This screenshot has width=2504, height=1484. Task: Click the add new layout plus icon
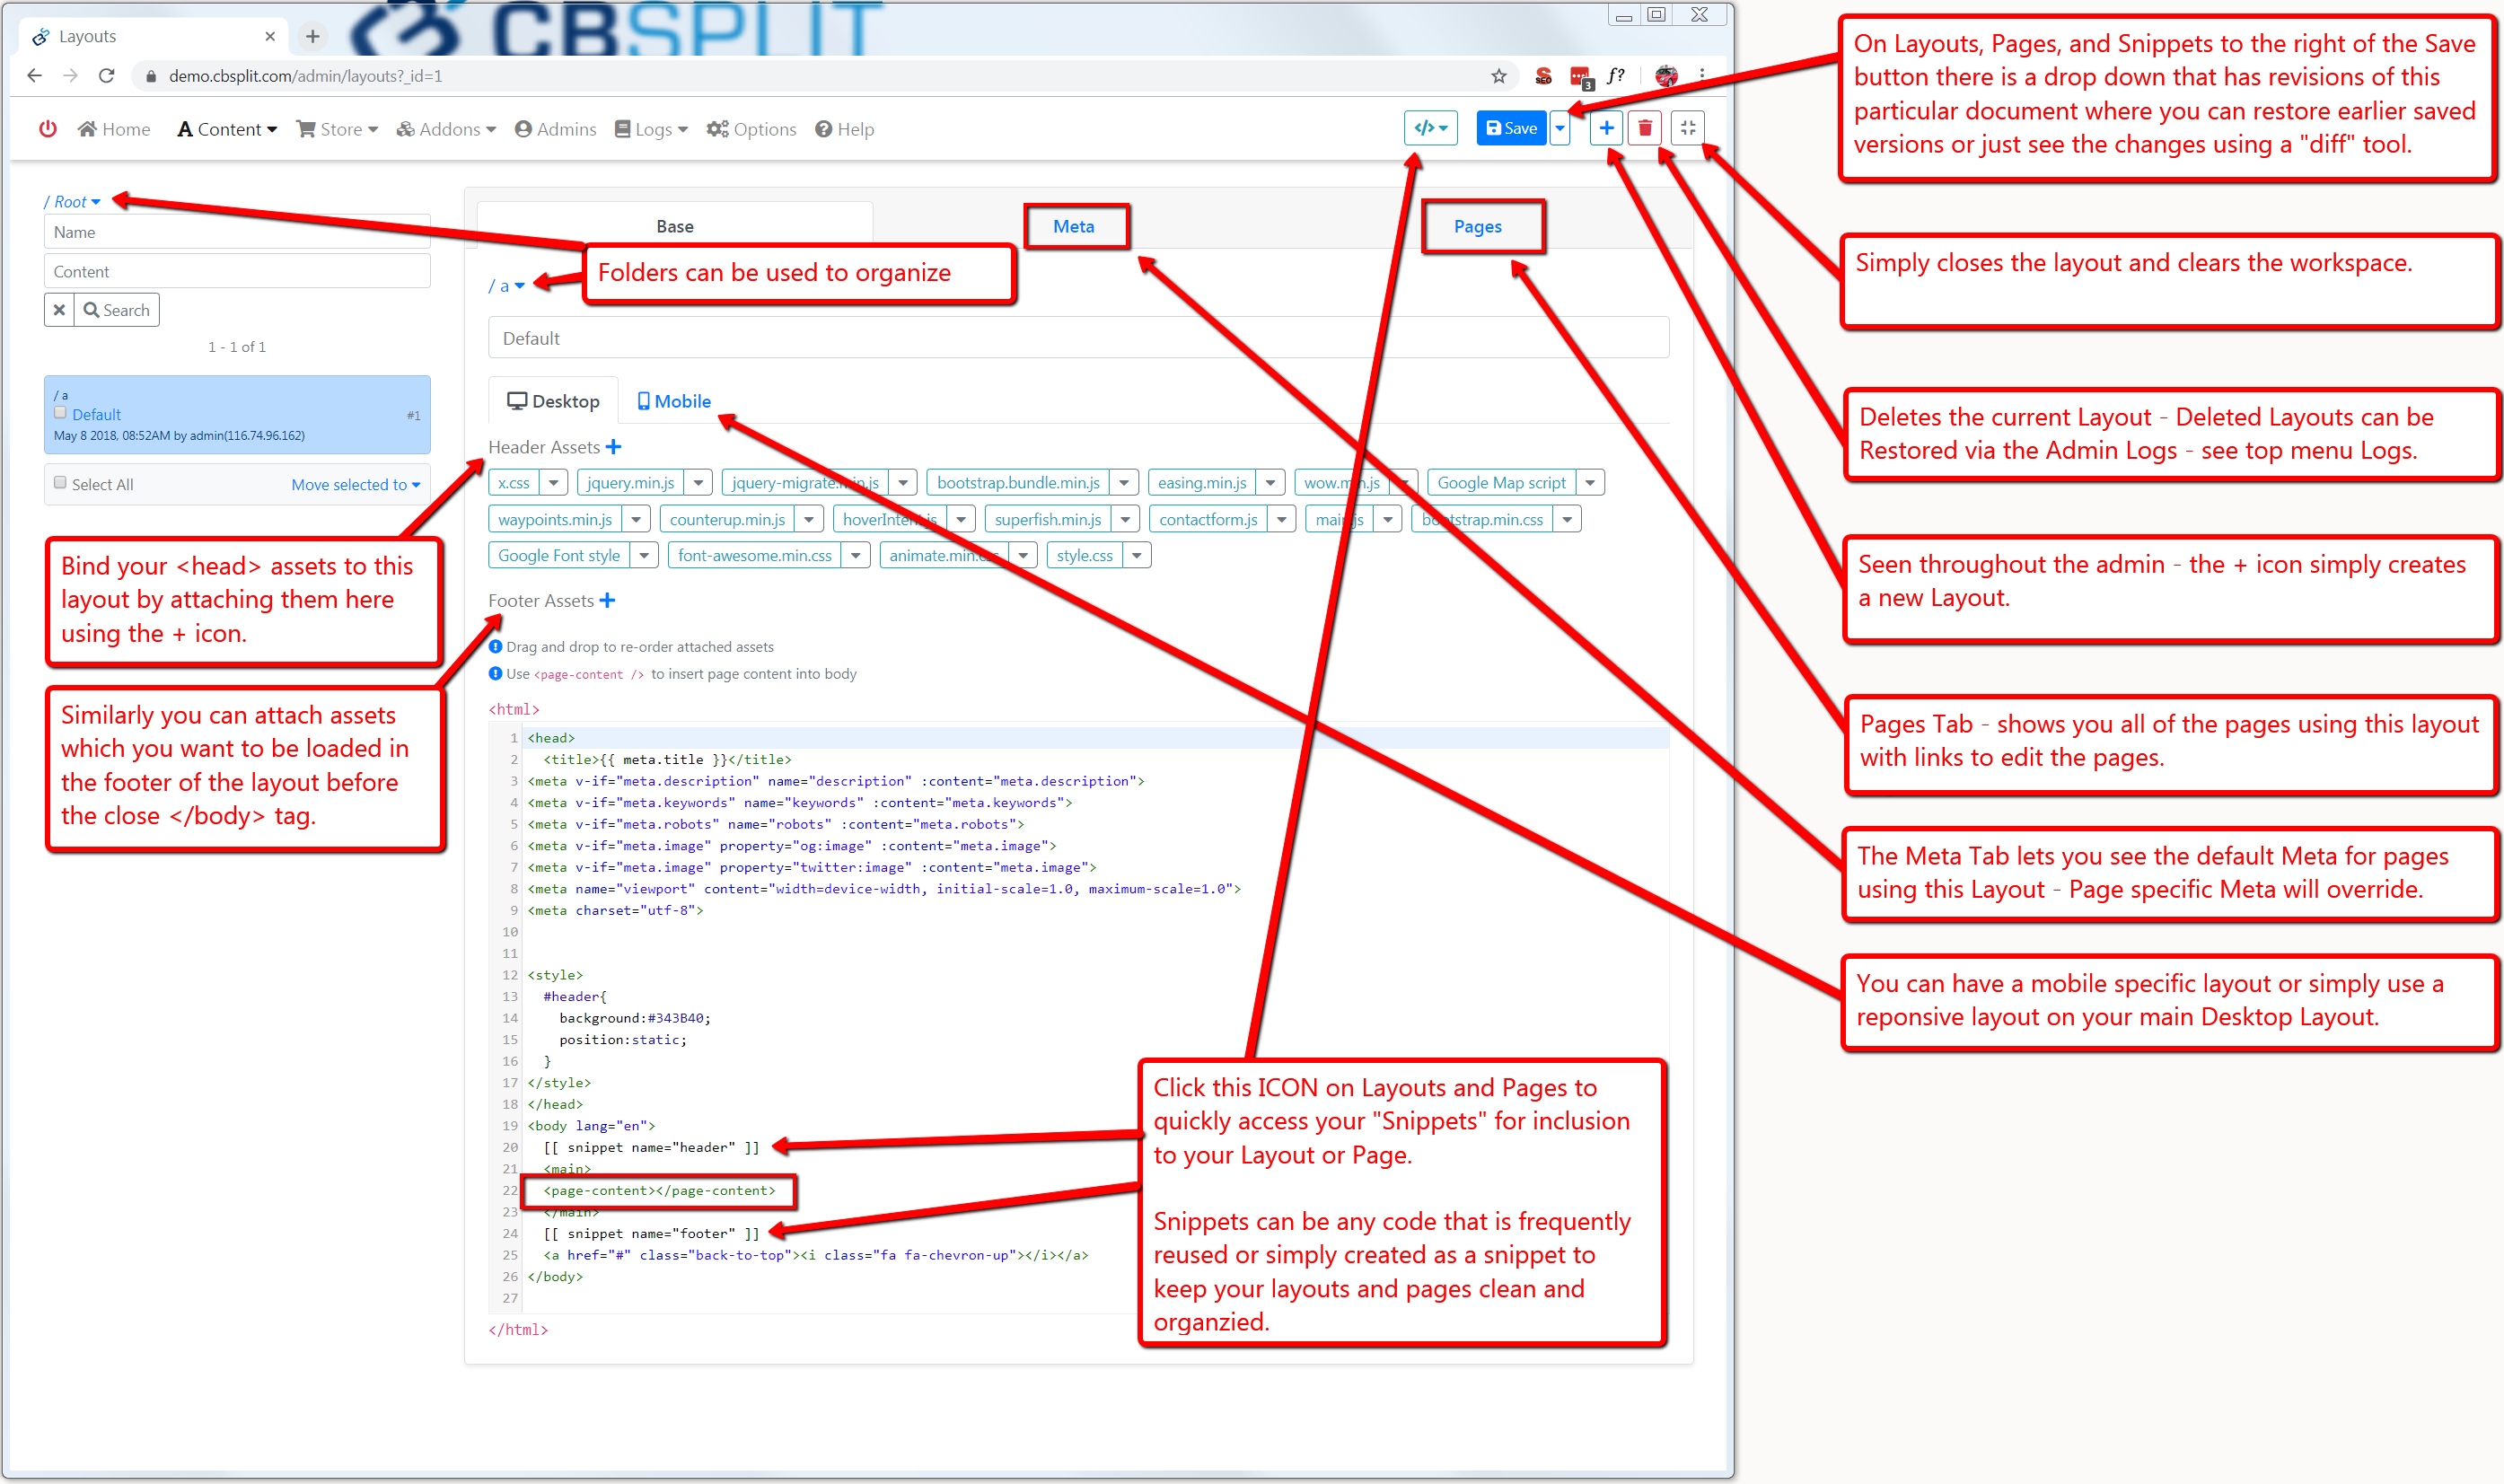click(x=1605, y=127)
